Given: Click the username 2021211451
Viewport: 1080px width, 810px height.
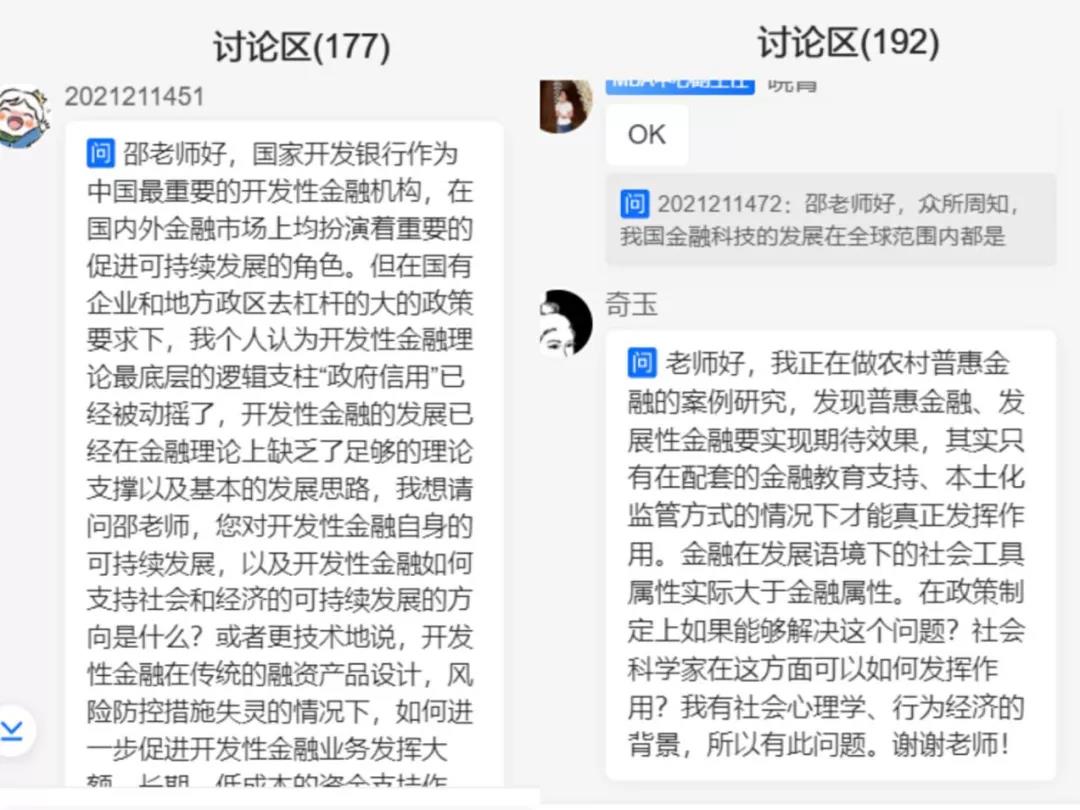Looking at the screenshot, I should [134, 96].
